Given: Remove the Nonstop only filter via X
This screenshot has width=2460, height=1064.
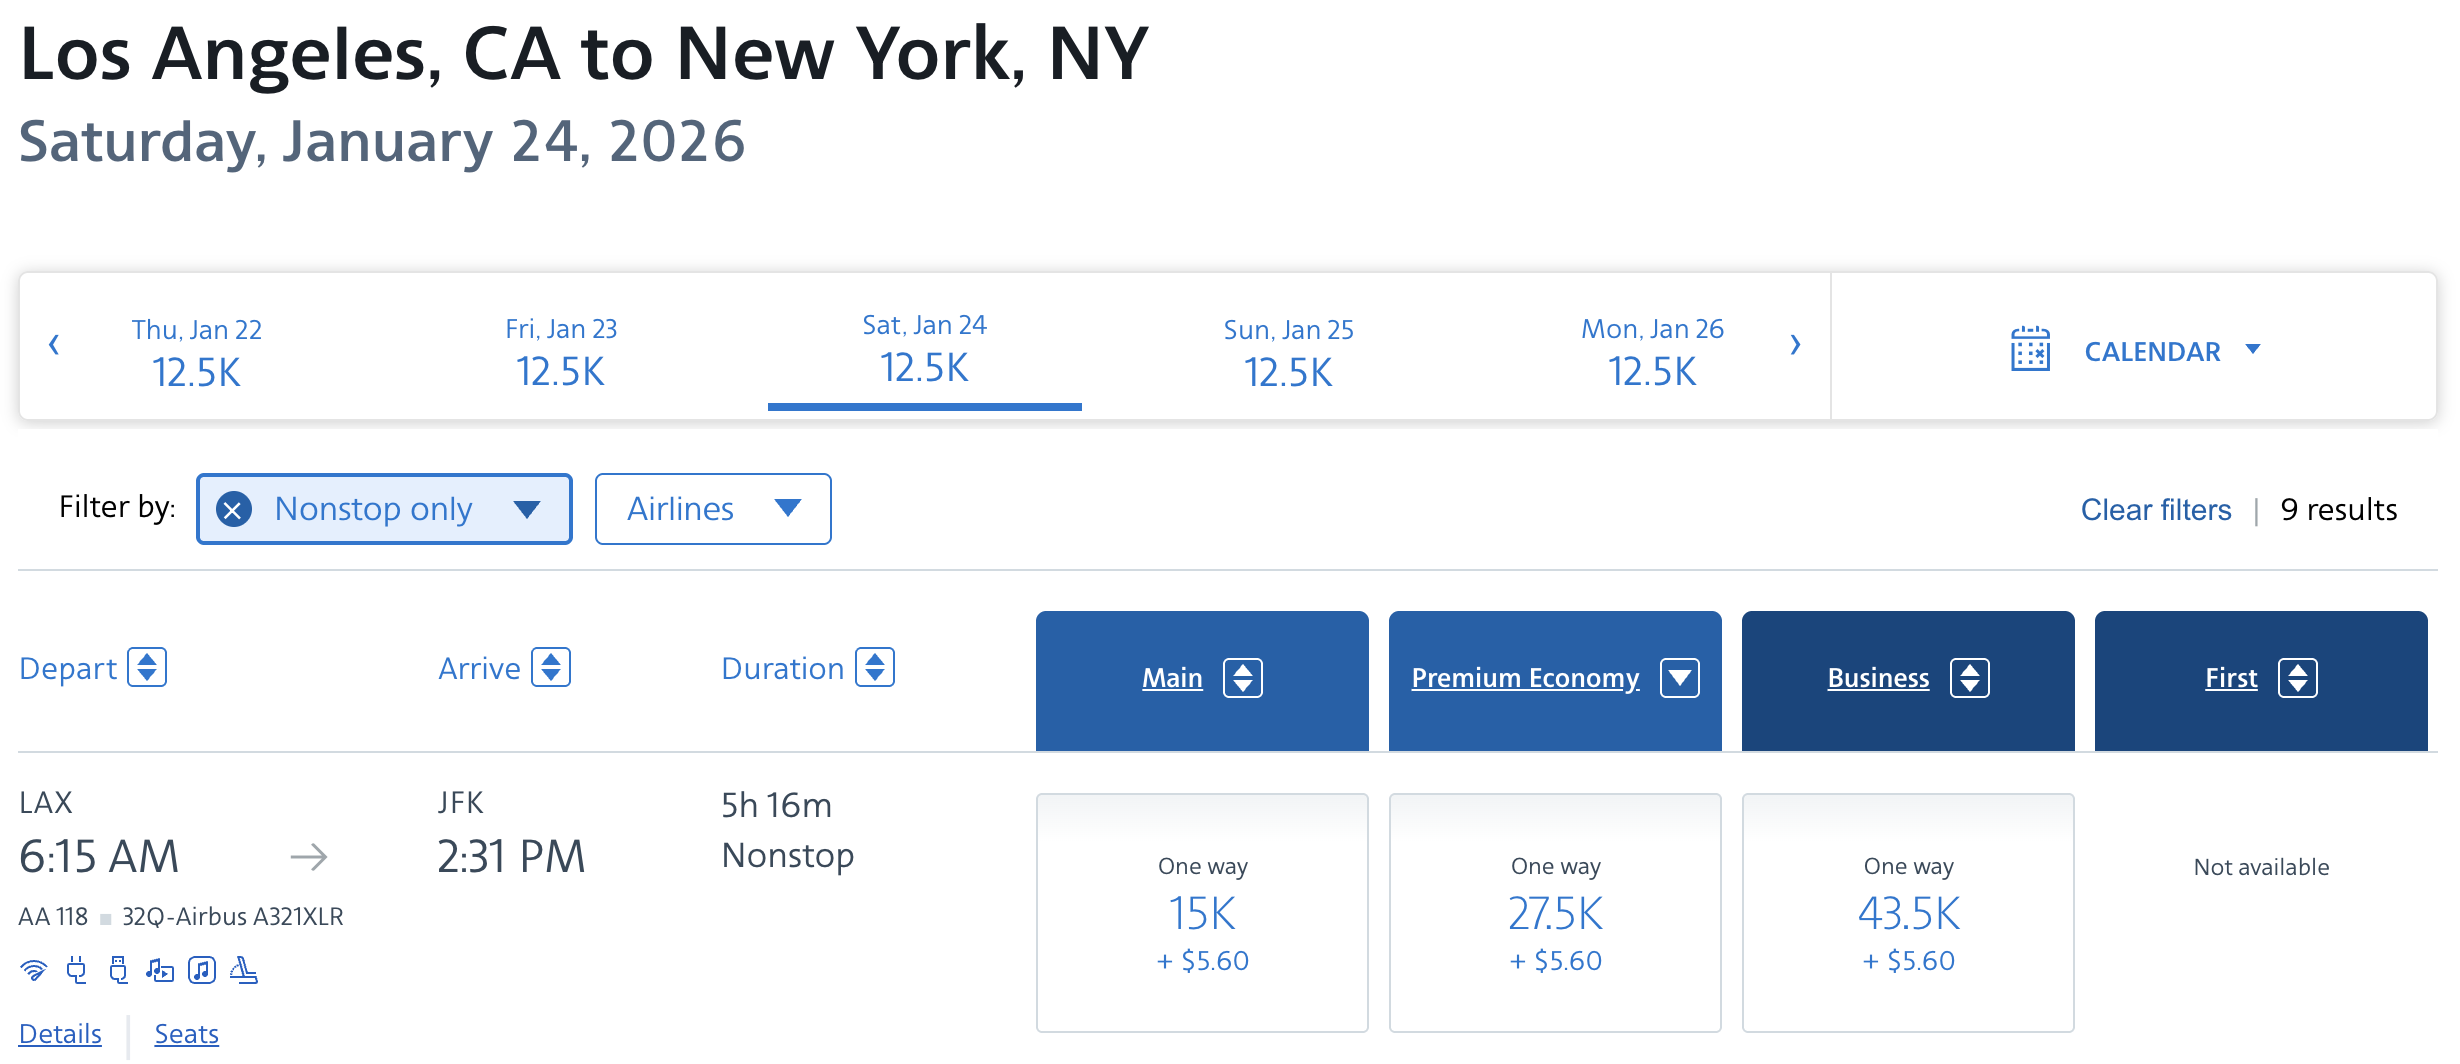Looking at the screenshot, I should [234, 510].
